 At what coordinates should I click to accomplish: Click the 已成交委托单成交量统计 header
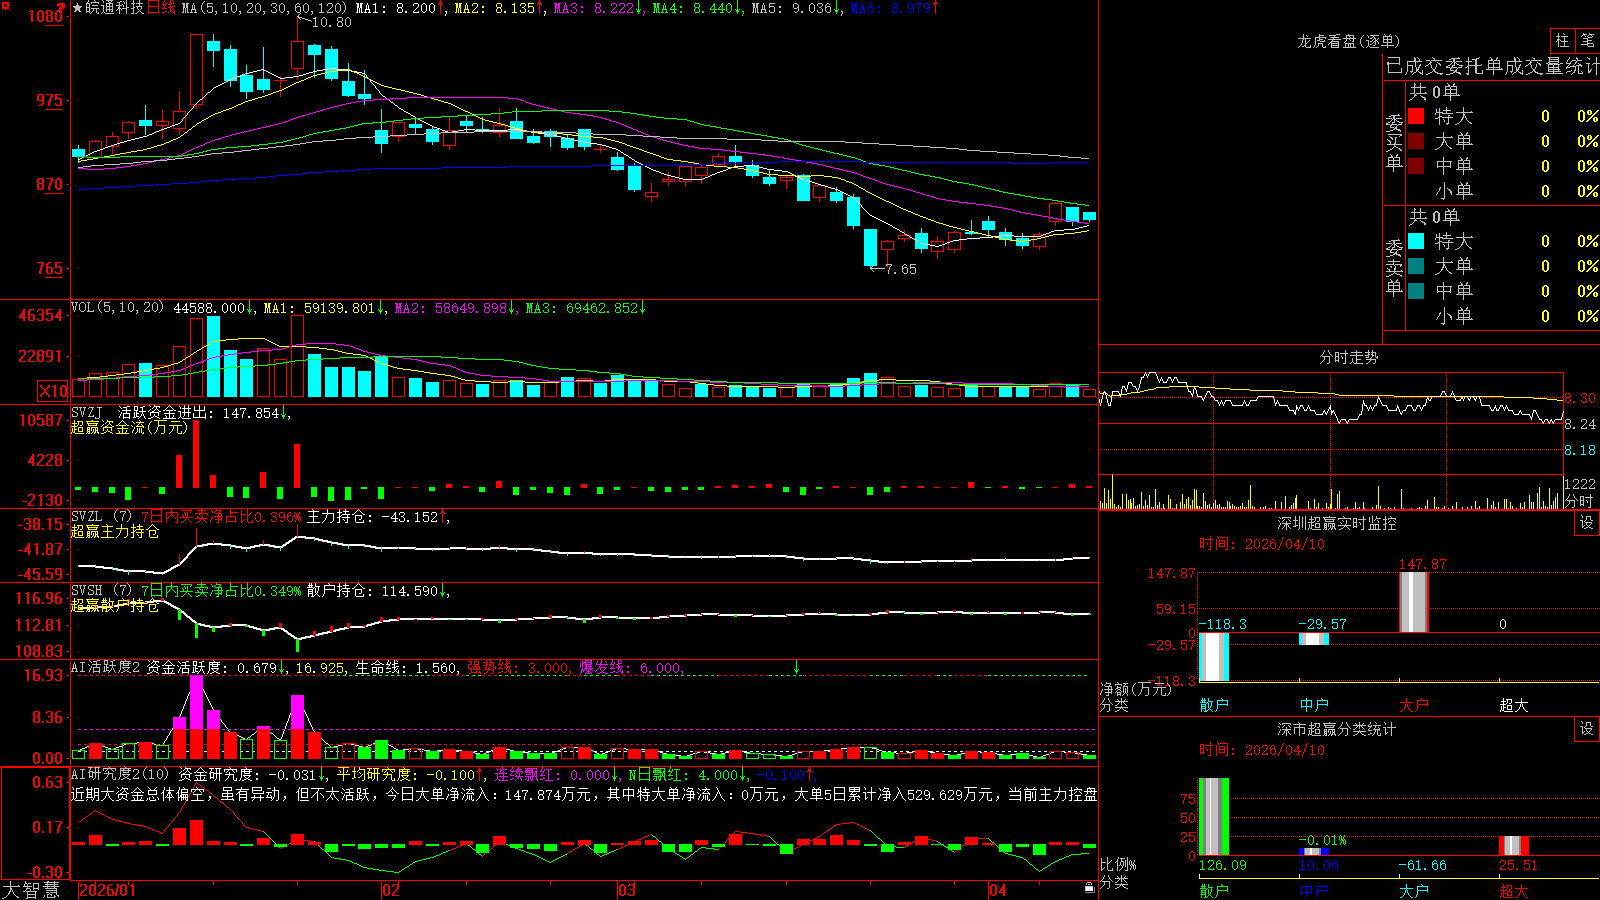click(1492, 66)
